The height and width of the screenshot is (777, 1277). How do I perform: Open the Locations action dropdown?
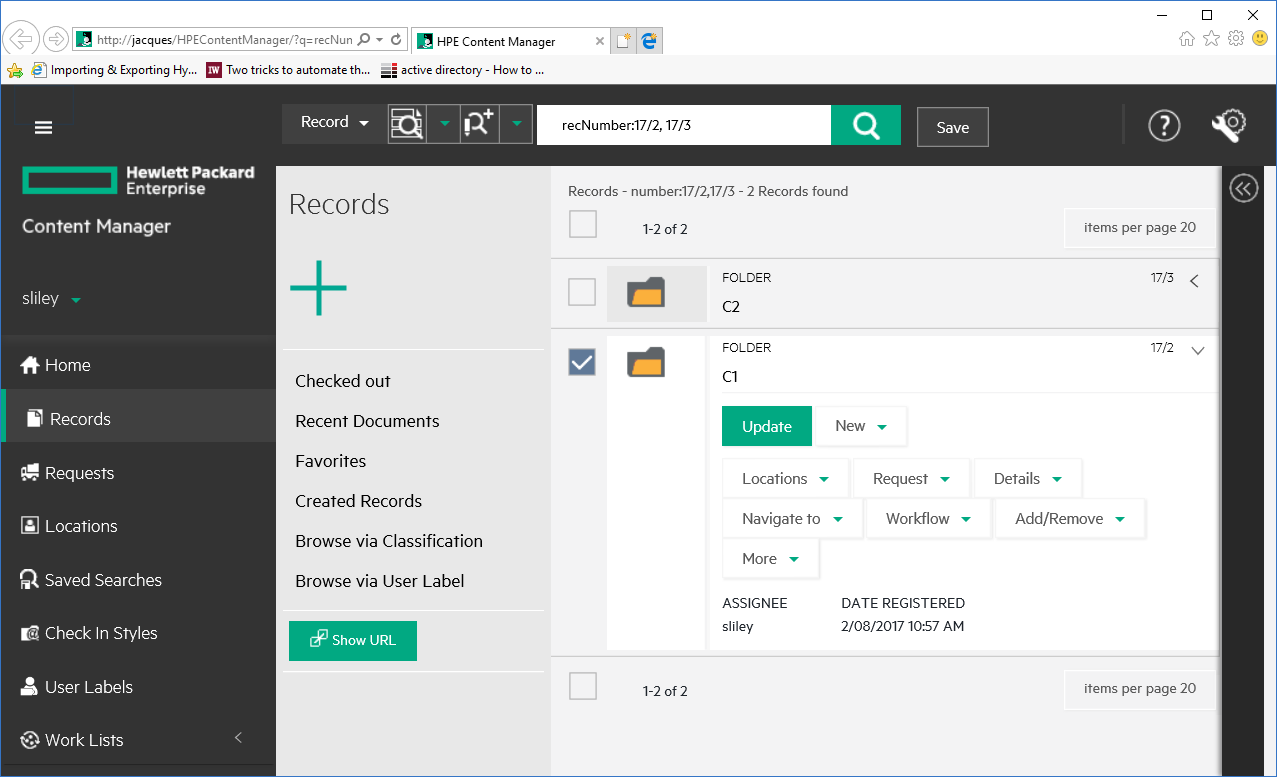pyautogui.click(x=785, y=479)
